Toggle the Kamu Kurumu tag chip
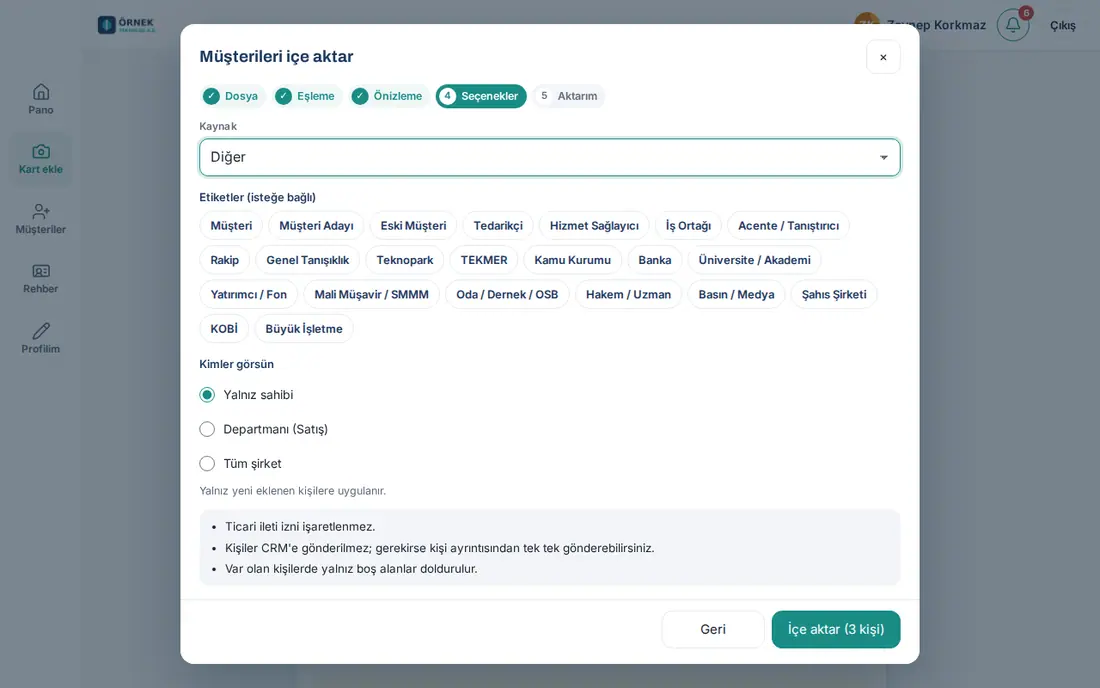This screenshot has height=688, width=1100. point(572,260)
